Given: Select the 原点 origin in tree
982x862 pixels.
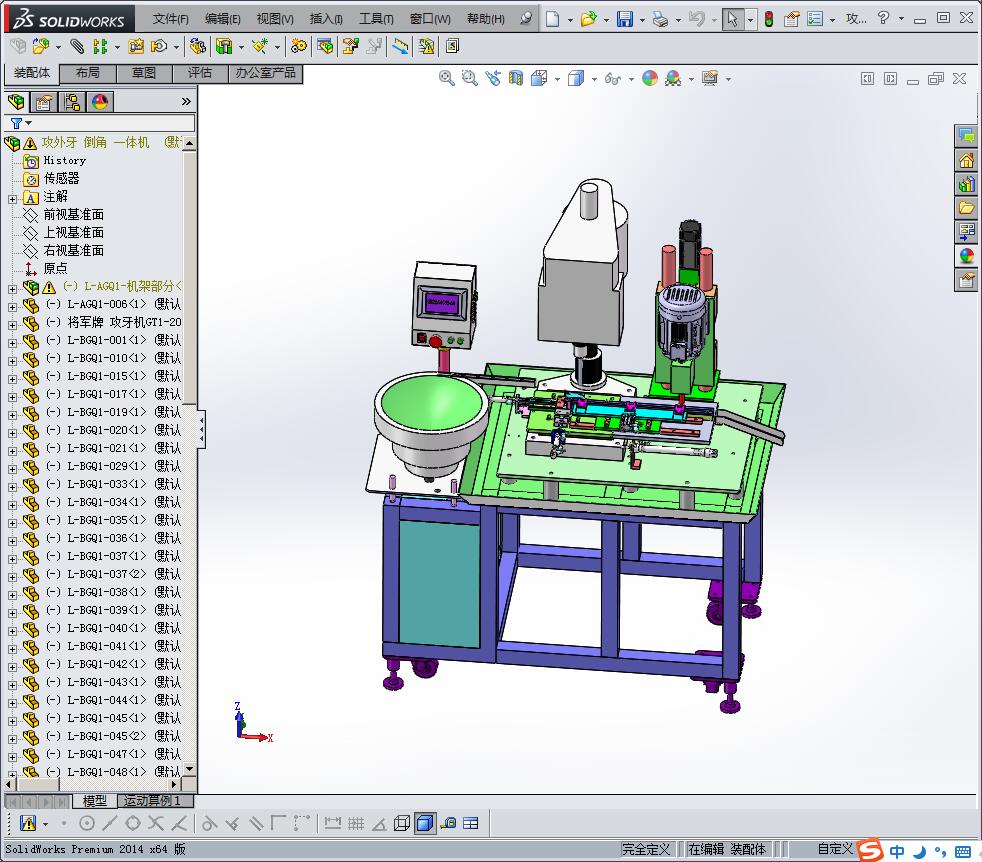Looking at the screenshot, I should pos(55,269).
